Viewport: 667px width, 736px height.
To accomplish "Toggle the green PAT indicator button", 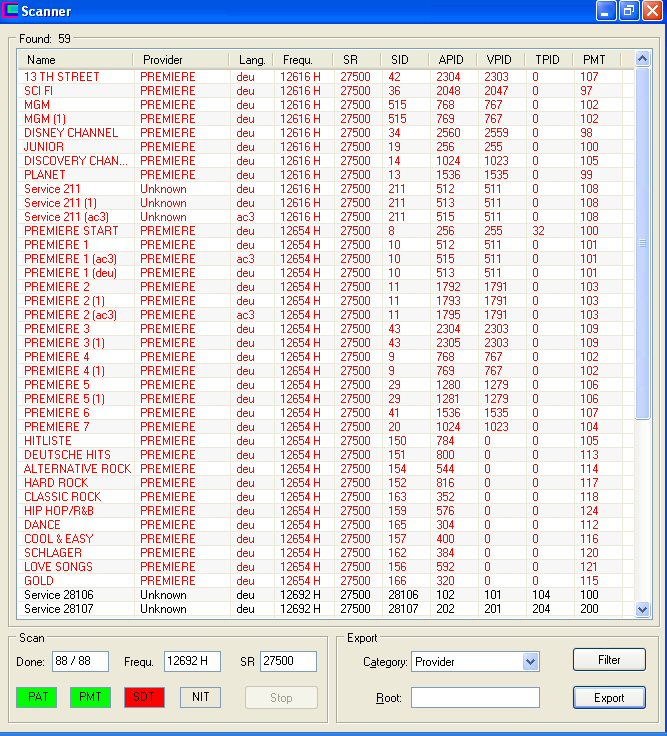I will click(37, 697).
